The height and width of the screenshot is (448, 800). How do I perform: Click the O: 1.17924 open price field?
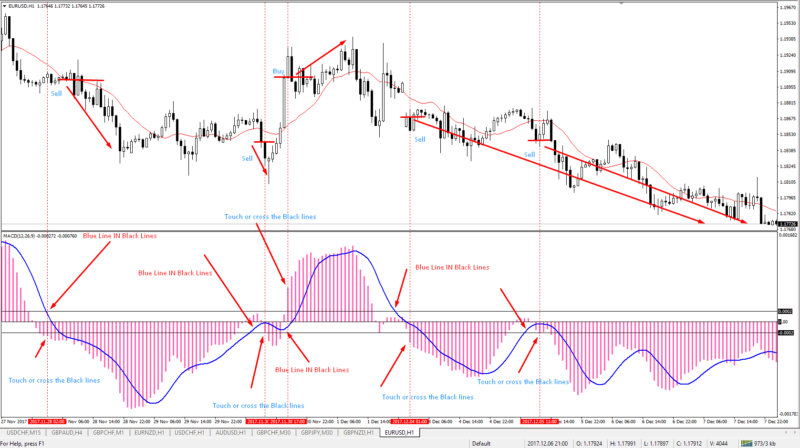pyautogui.click(x=589, y=443)
